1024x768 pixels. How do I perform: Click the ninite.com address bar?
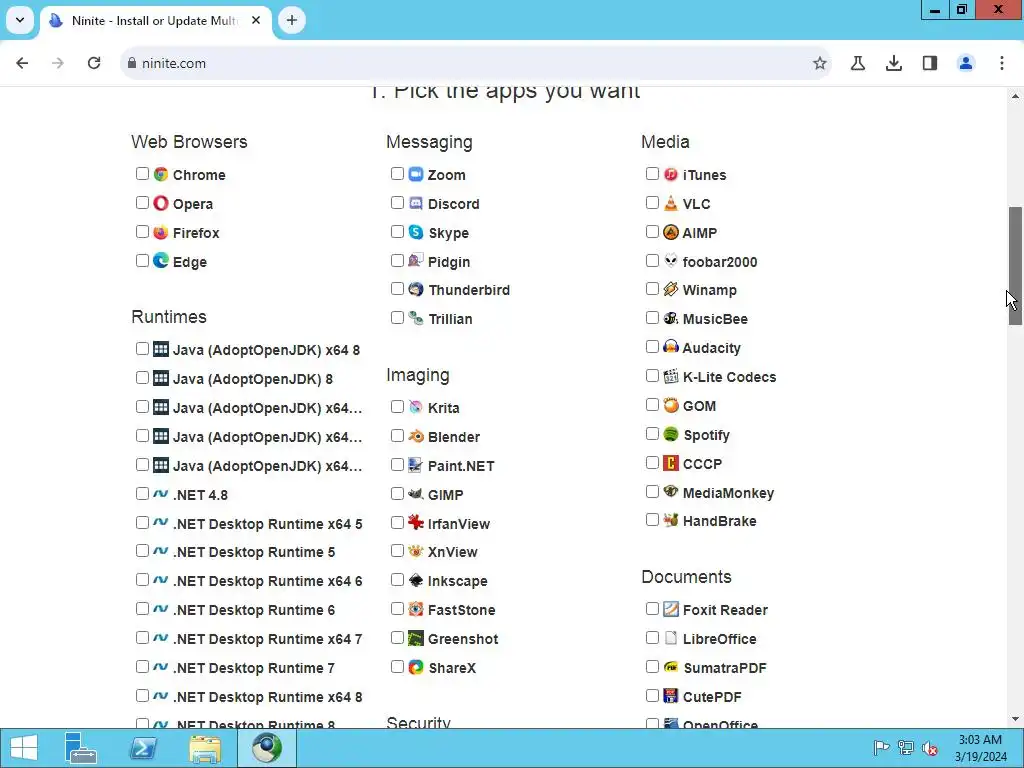[475, 63]
